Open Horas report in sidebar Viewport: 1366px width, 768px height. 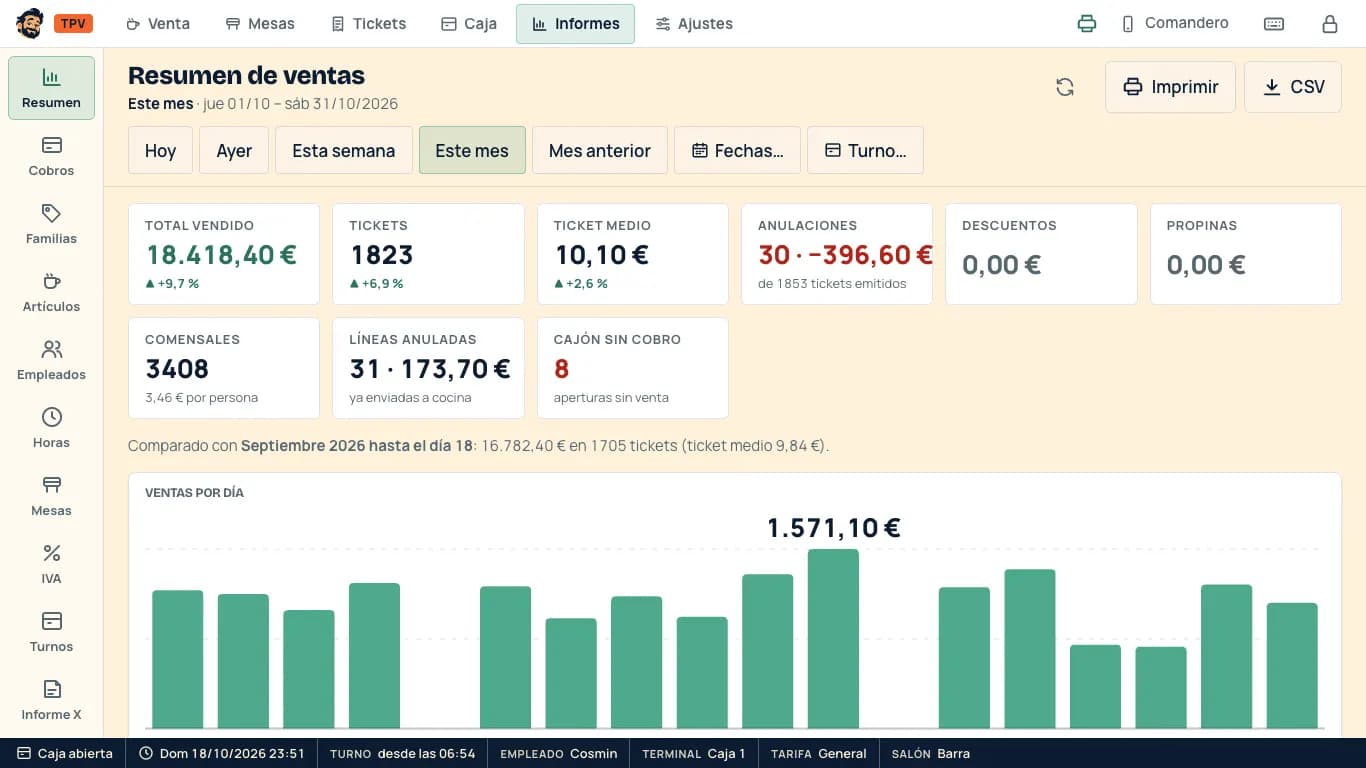click(x=51, y=428)
